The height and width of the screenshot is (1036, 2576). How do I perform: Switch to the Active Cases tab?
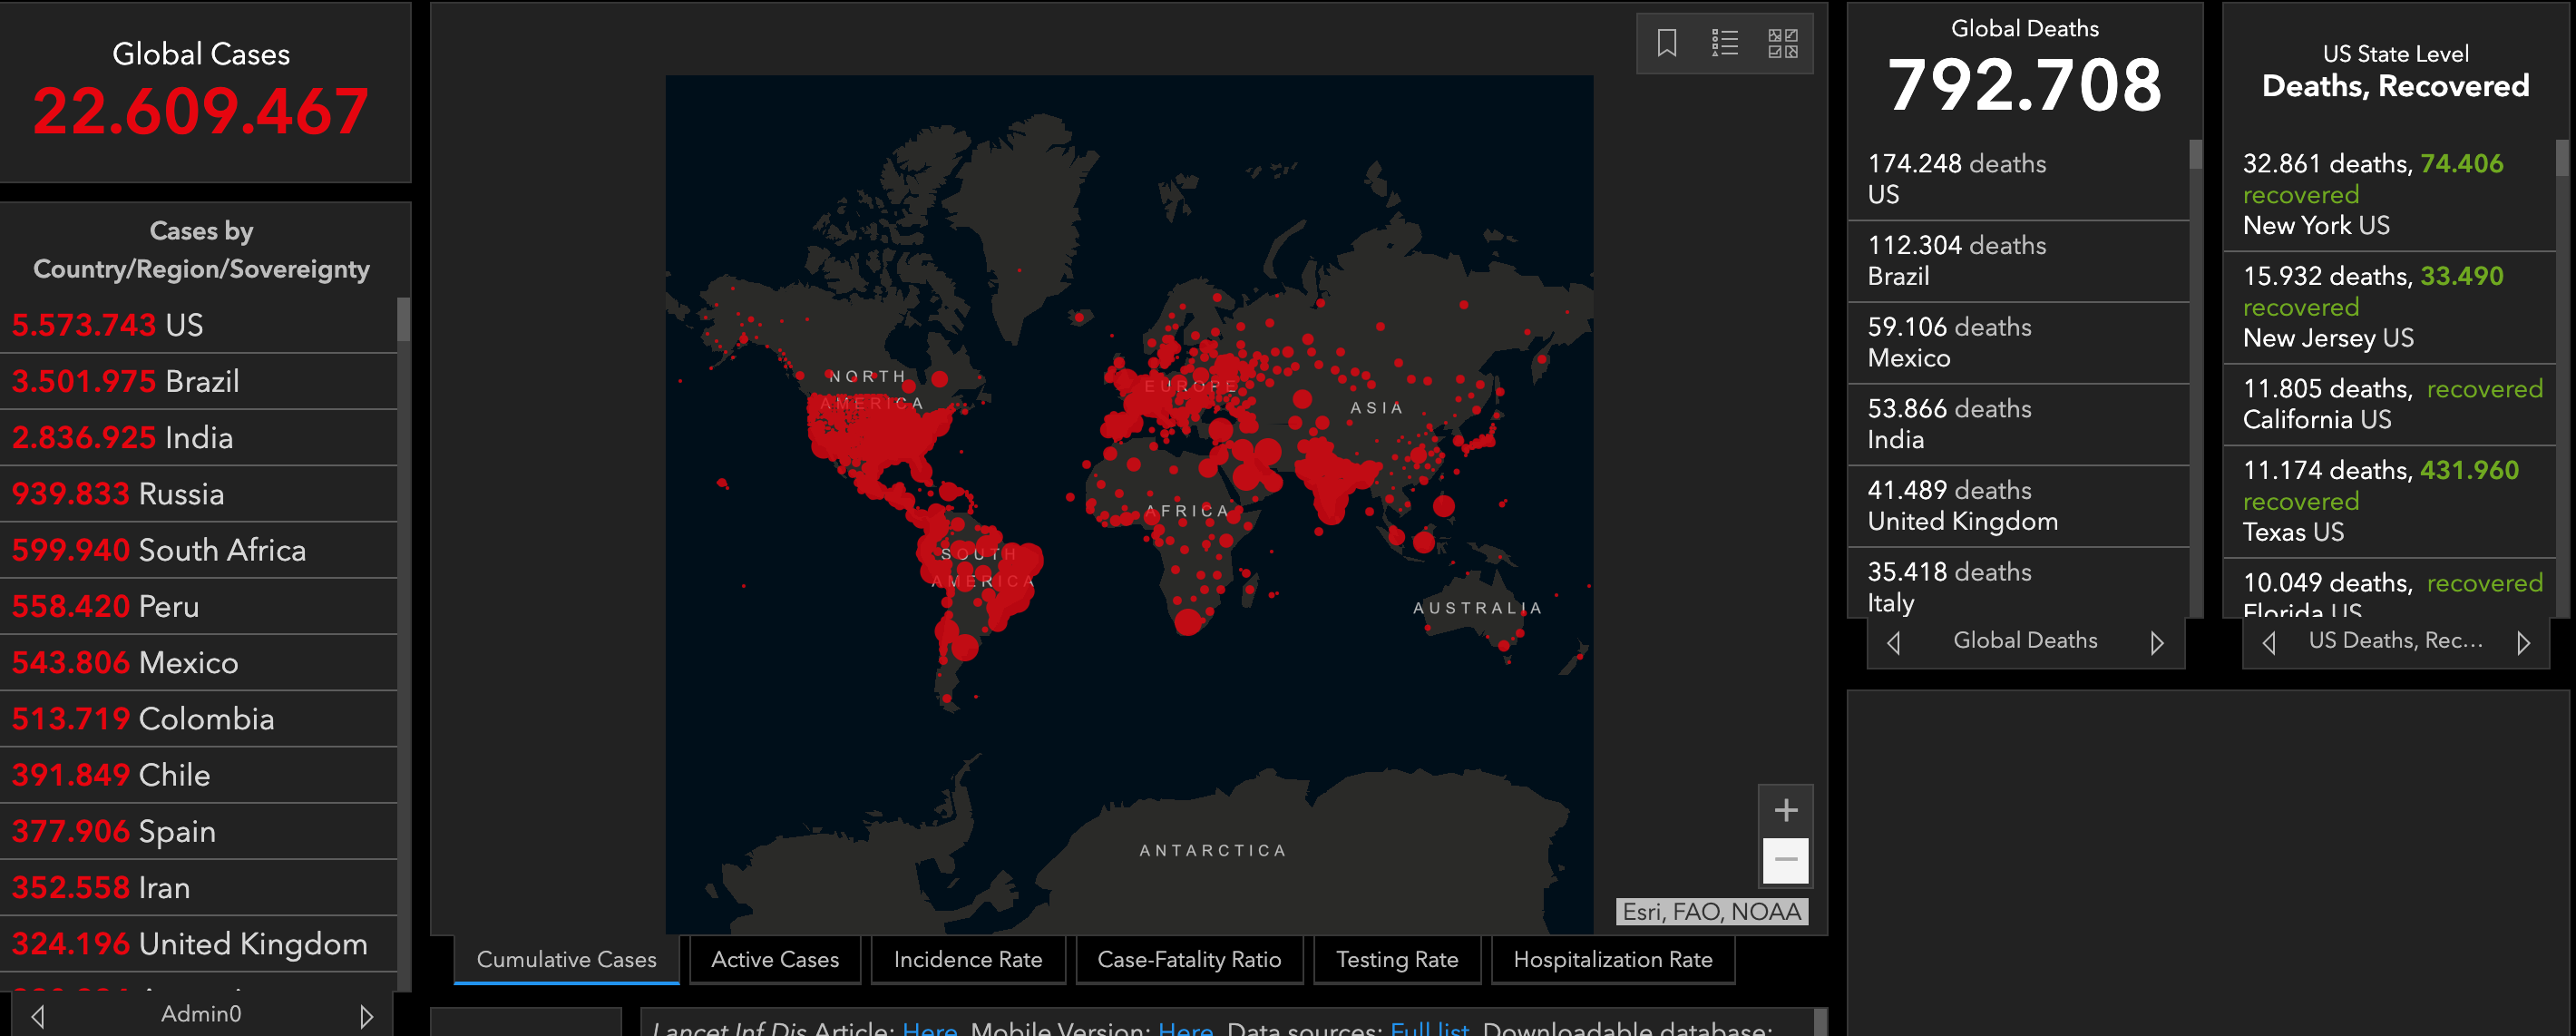pos(774,960)
